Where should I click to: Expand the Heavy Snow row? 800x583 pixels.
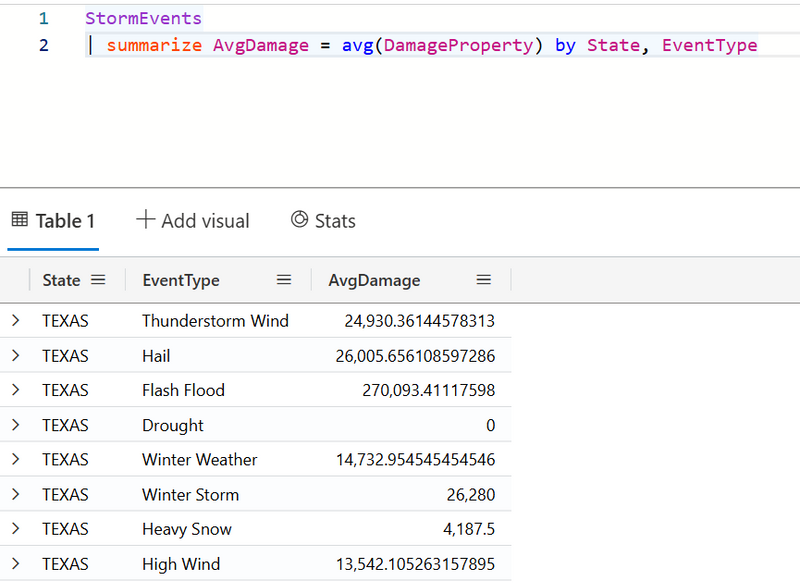click(16, 529)
